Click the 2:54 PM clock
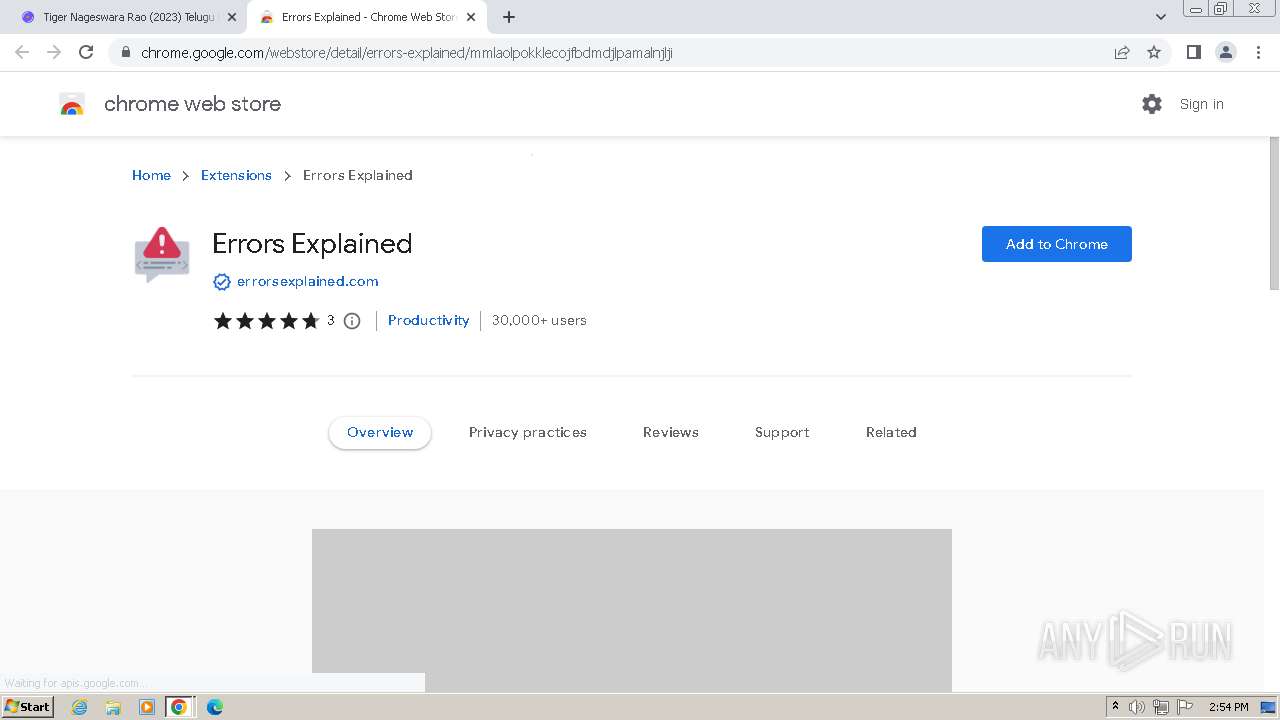1280x720 pixels. (1228, 707)
